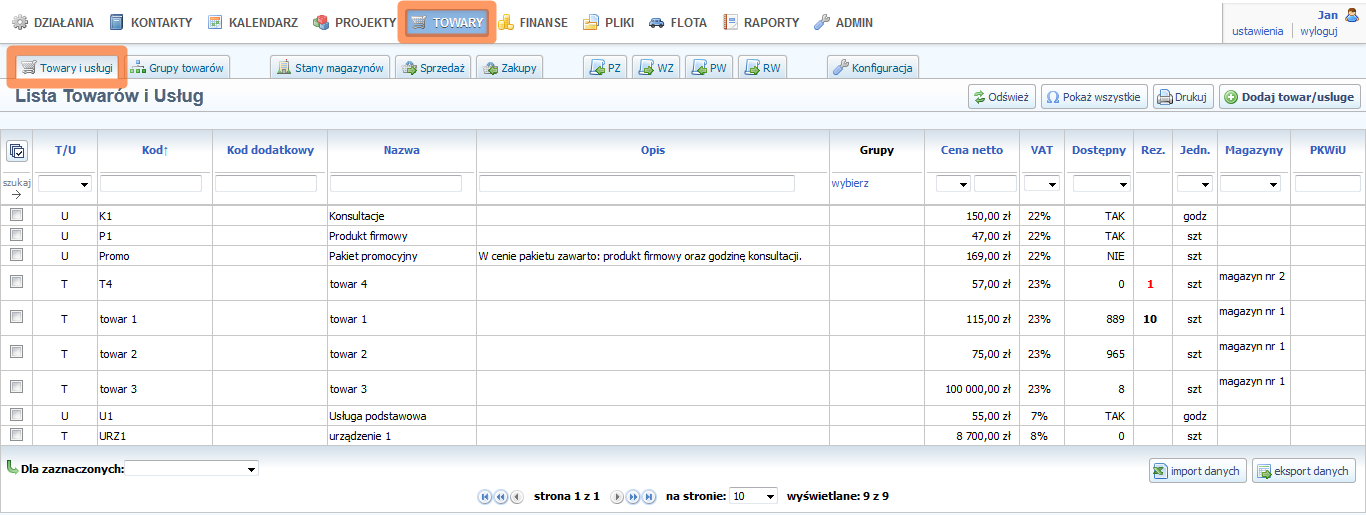
Task: Click the select-all icon in table header
Action: click(17, 151)
